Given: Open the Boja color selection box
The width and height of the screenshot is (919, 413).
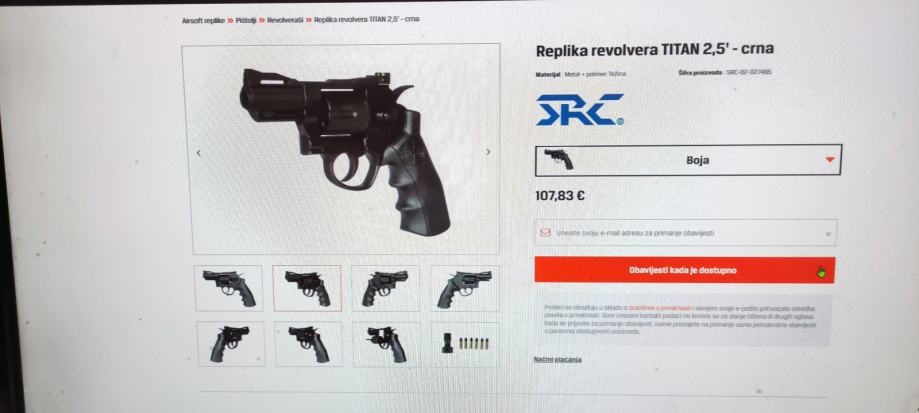Looking at the screenshot, I should click(688, 160).
